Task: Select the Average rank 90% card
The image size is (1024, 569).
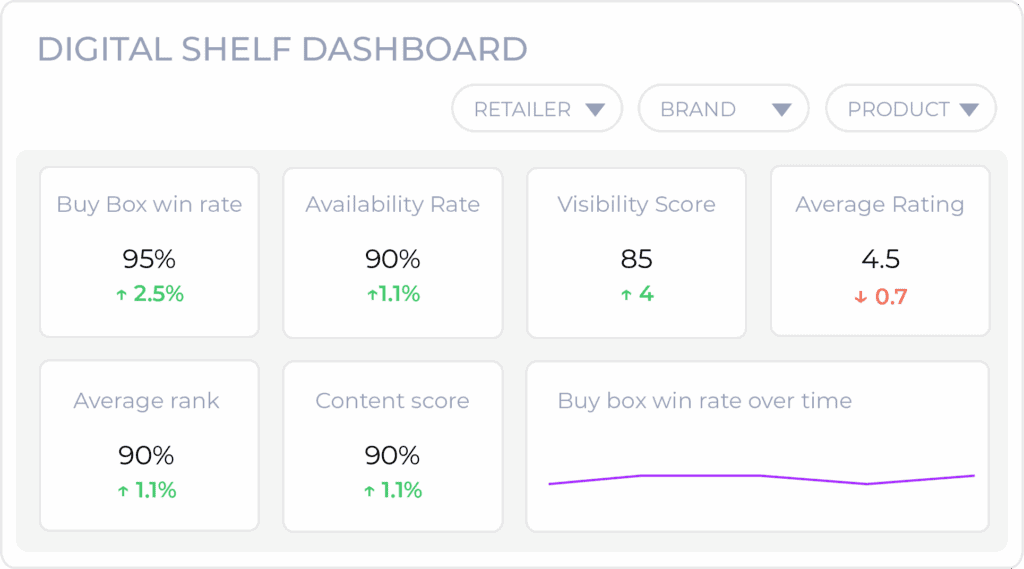Action: (150, 446)
